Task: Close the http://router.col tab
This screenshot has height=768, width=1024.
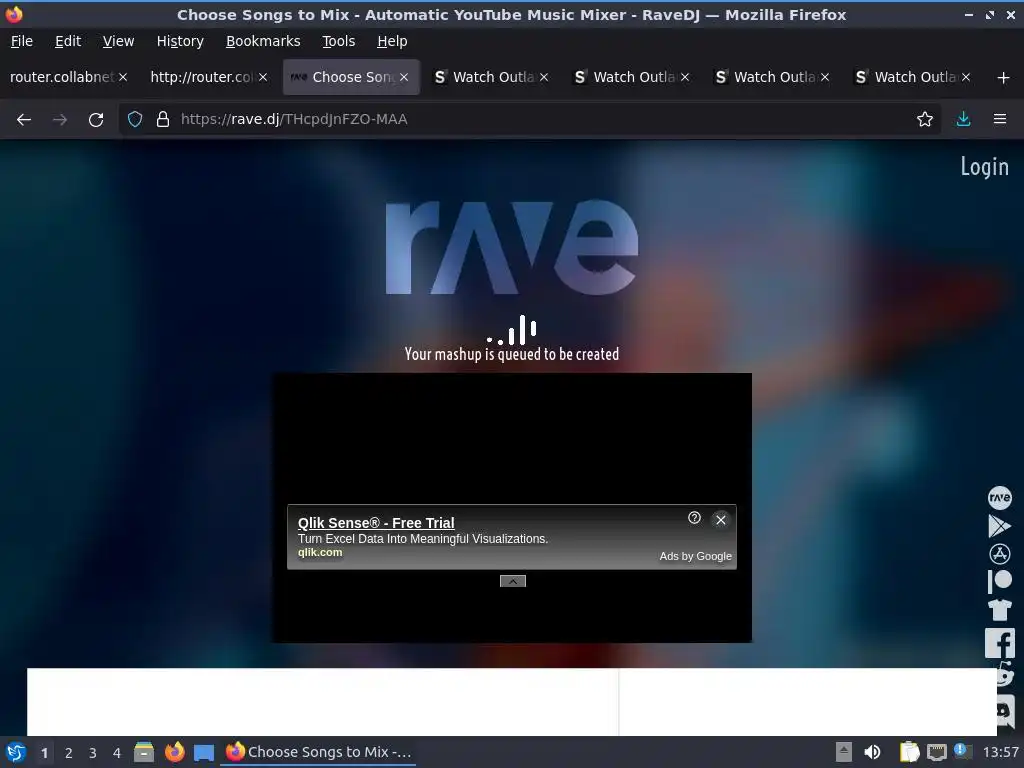Action: [x=263, y=77]
